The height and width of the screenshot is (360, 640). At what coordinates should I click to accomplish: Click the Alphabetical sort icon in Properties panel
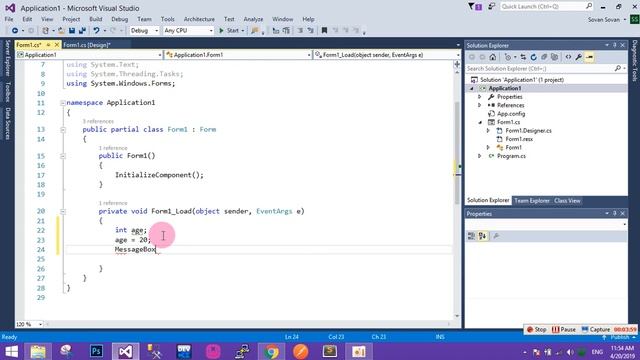(x=482, y=236)
